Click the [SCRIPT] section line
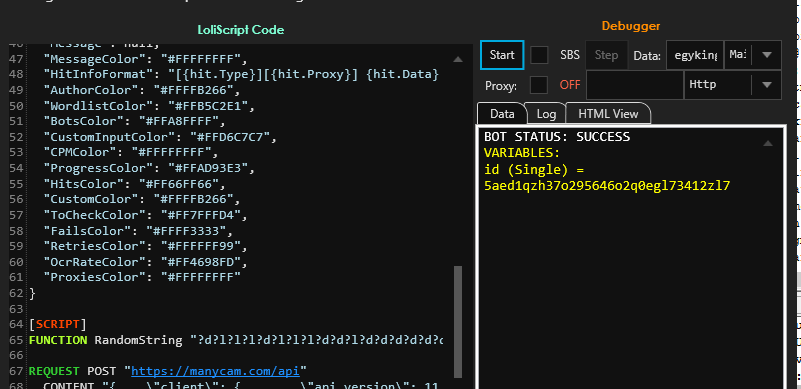 (58, 324)
